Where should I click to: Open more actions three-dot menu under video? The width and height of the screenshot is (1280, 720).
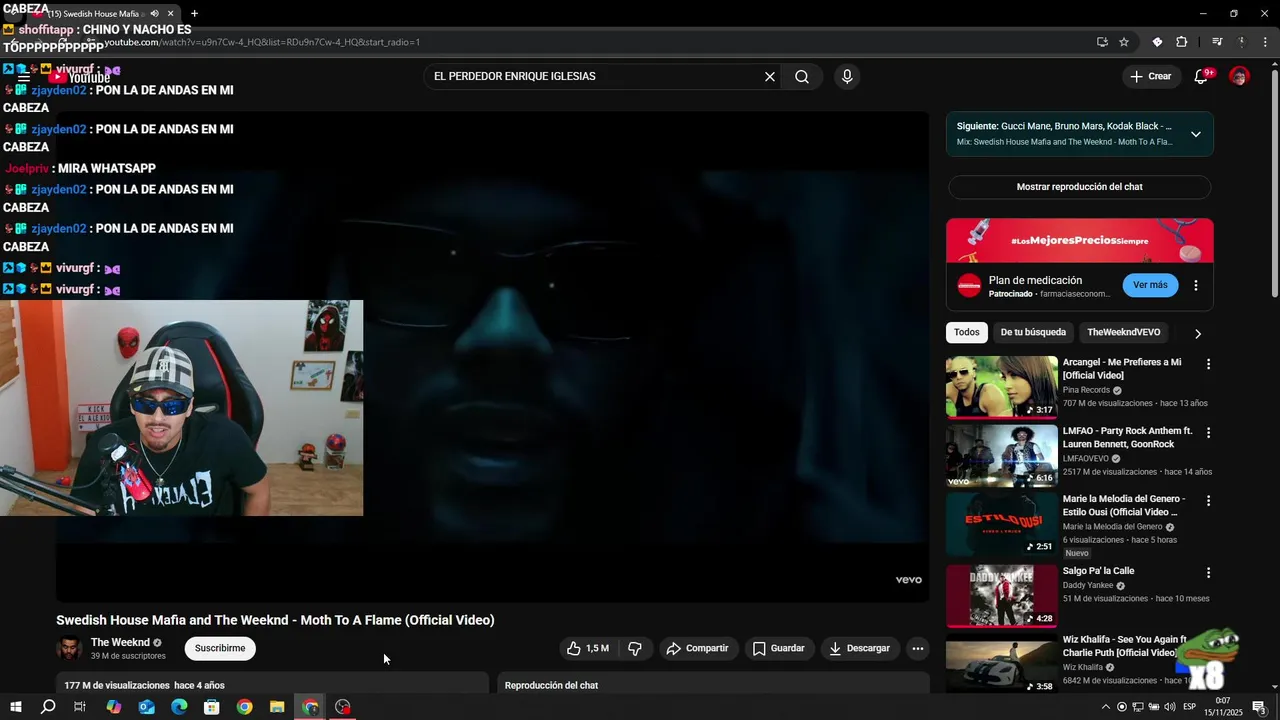click(x=917, y=649)
